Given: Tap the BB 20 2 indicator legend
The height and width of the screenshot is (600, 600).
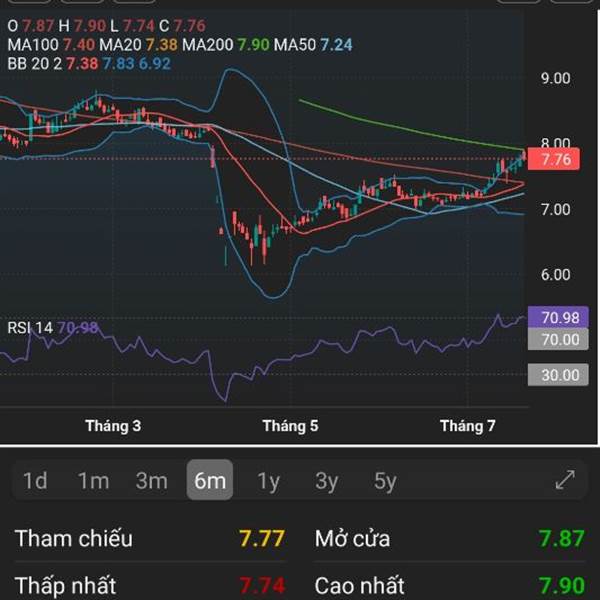Looking at the screenshot, I should (x=34, y=64).
